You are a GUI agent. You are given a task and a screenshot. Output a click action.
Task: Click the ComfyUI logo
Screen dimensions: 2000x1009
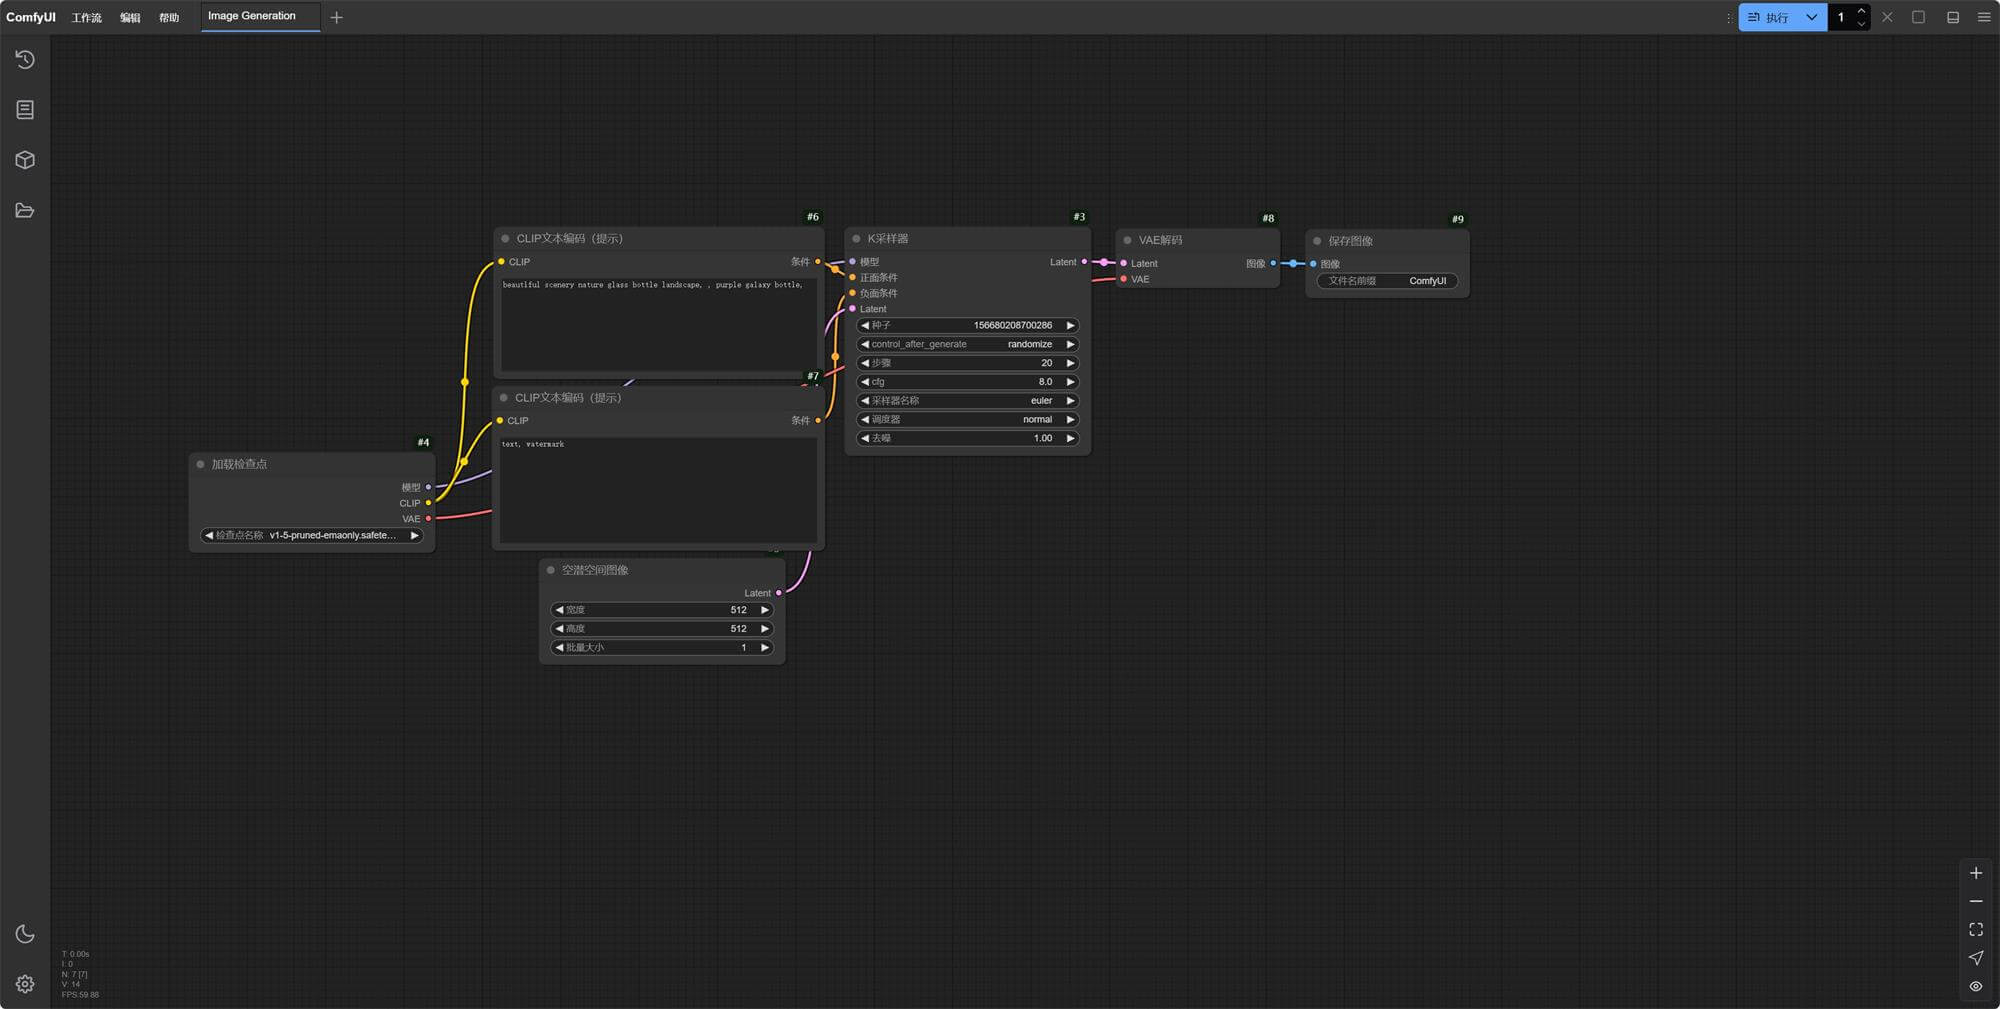31,17
